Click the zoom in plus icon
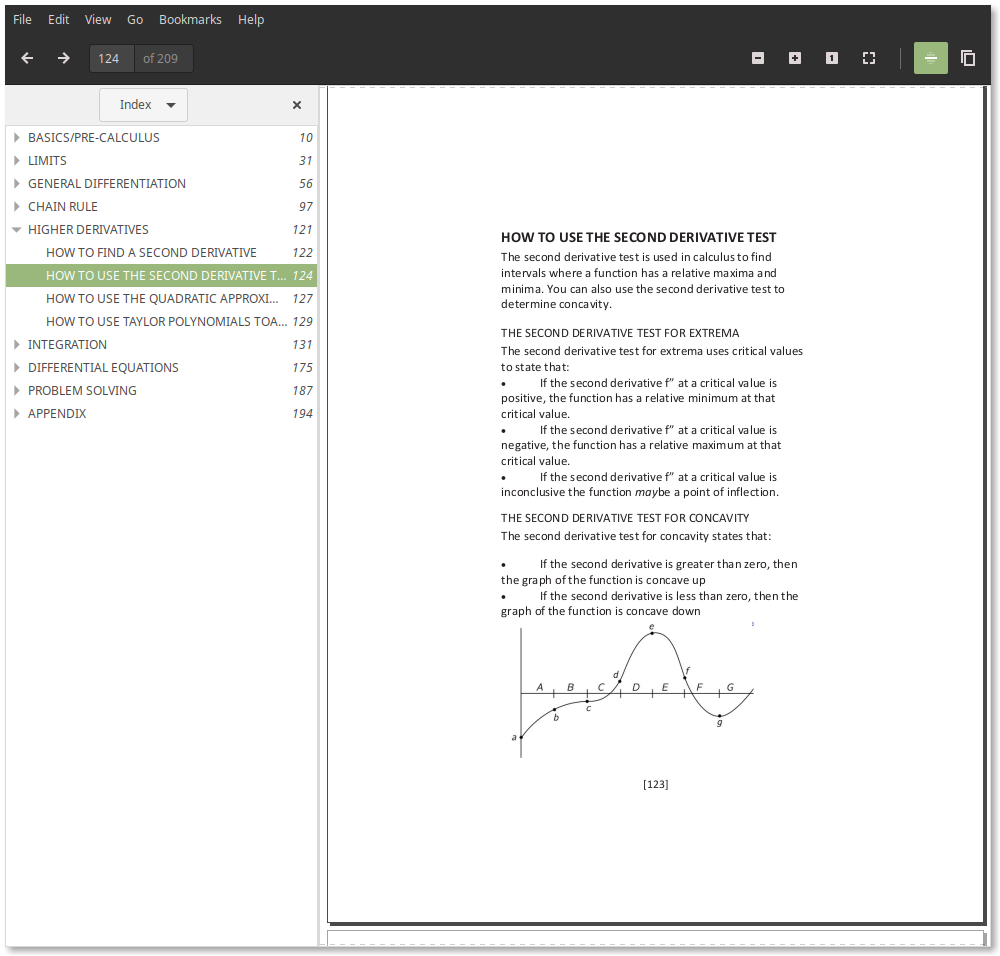1000x956 pixels. [795, 58]
